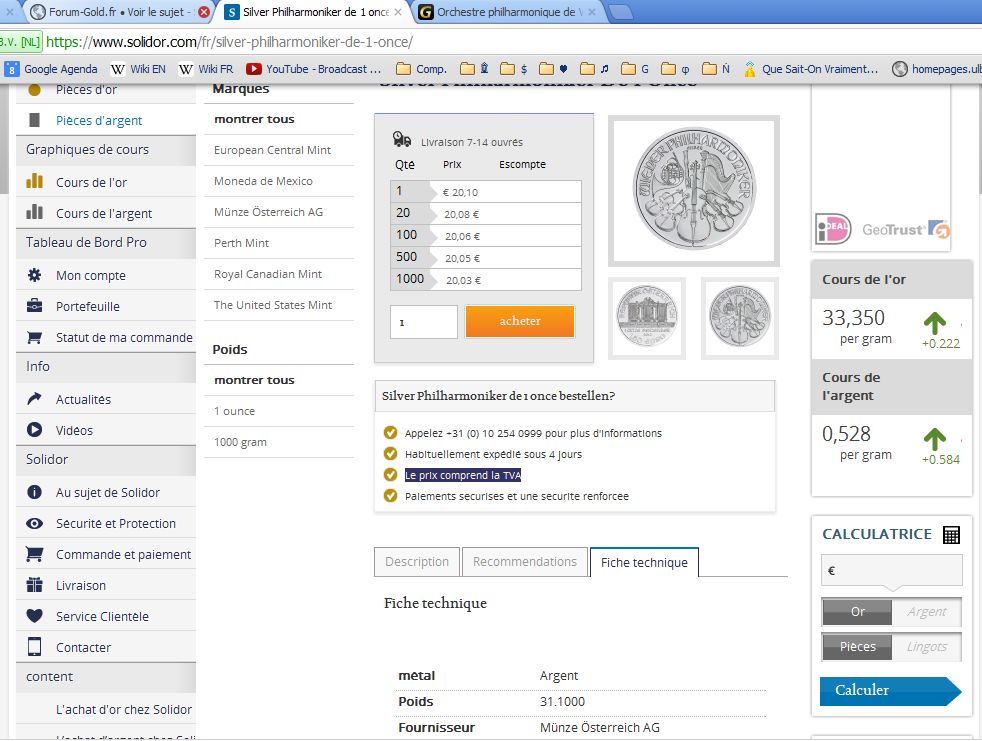This screenshot has height=741, width=982.
Task: Click montrer tous under Poids
Action: click(x=254, y=380)
